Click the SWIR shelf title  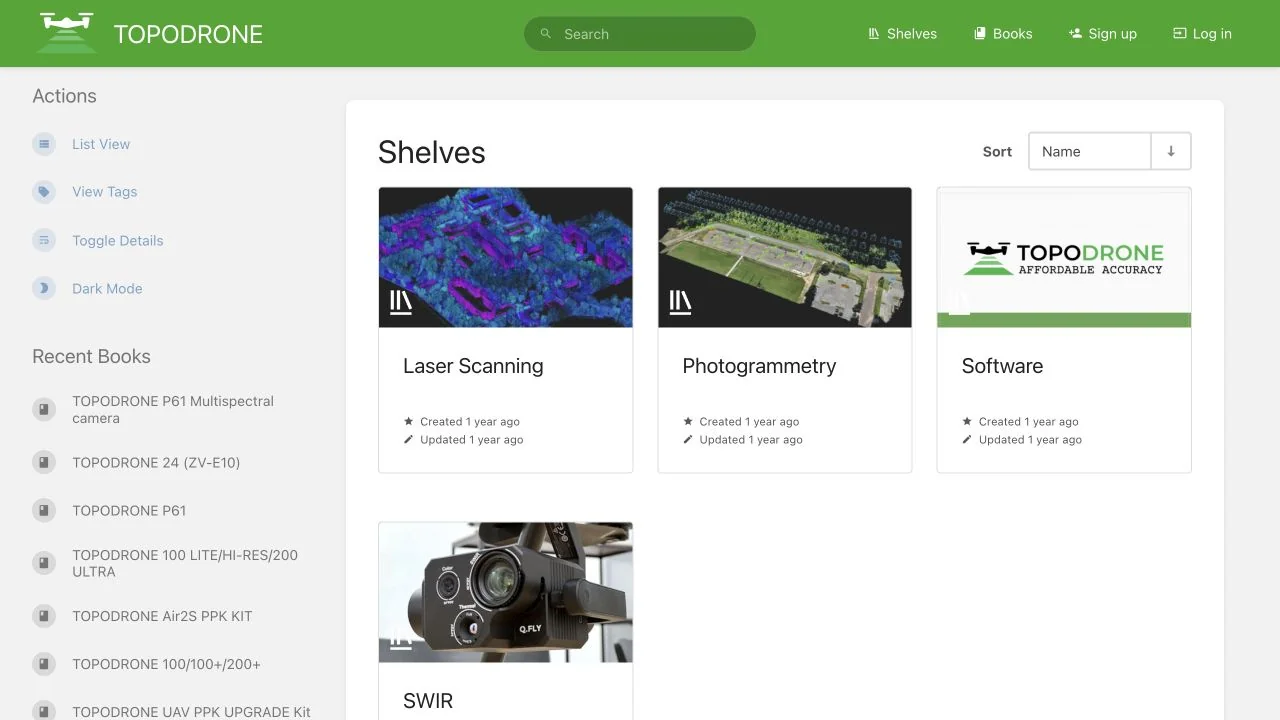428,701
